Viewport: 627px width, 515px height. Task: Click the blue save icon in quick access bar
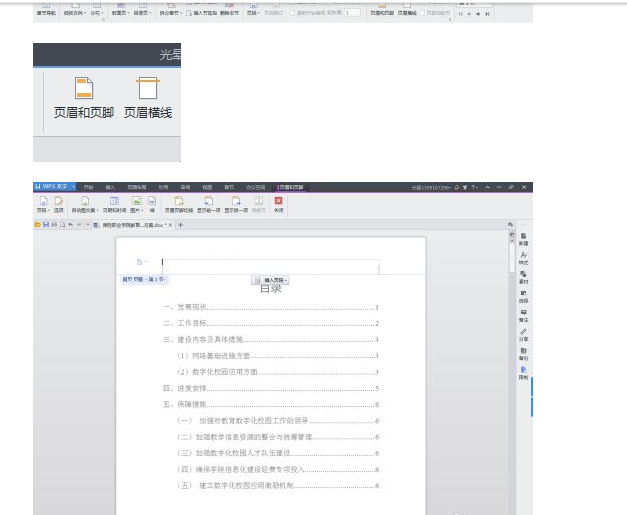46,225
